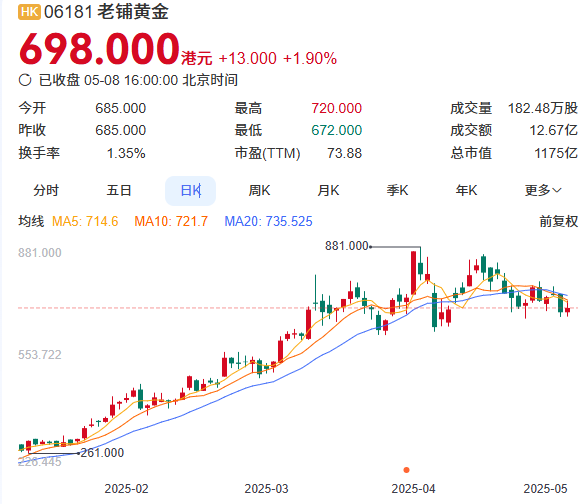The width and height of the screenshot is (581, 504).
Task: Click the current price 698.000
Action: [x=99, y=49]
